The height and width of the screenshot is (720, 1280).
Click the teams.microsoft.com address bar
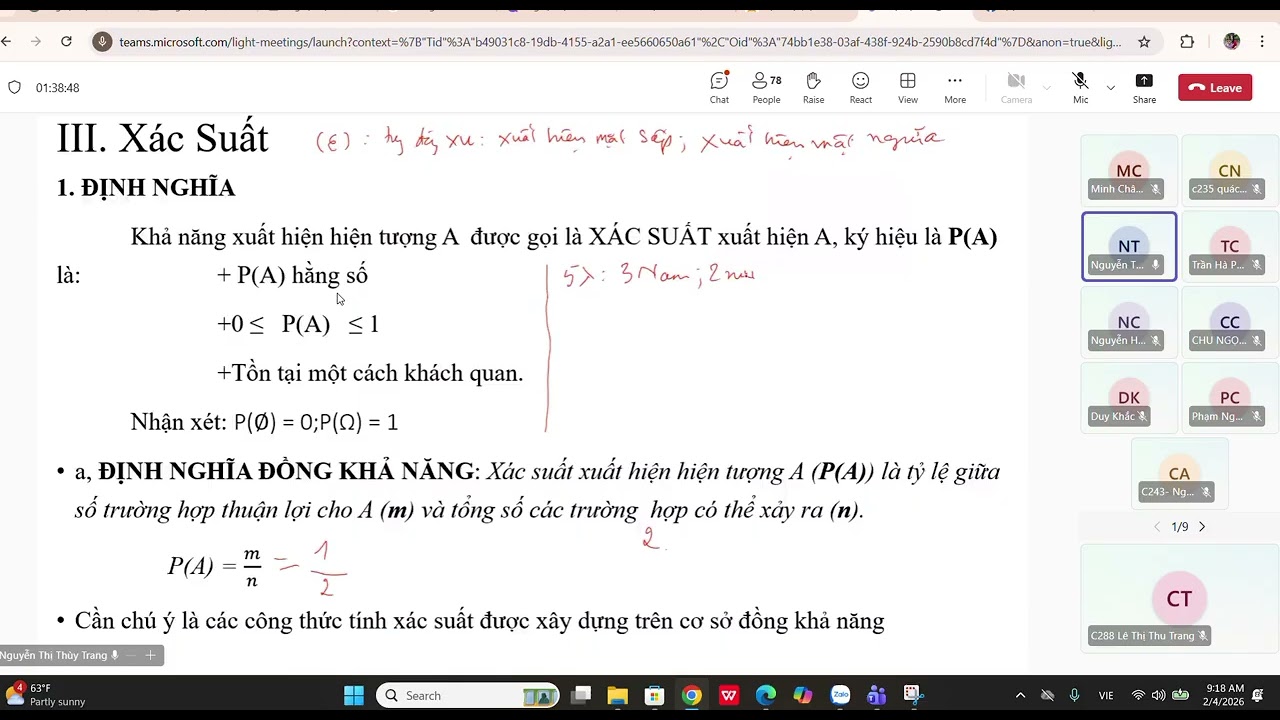point(620,42)
